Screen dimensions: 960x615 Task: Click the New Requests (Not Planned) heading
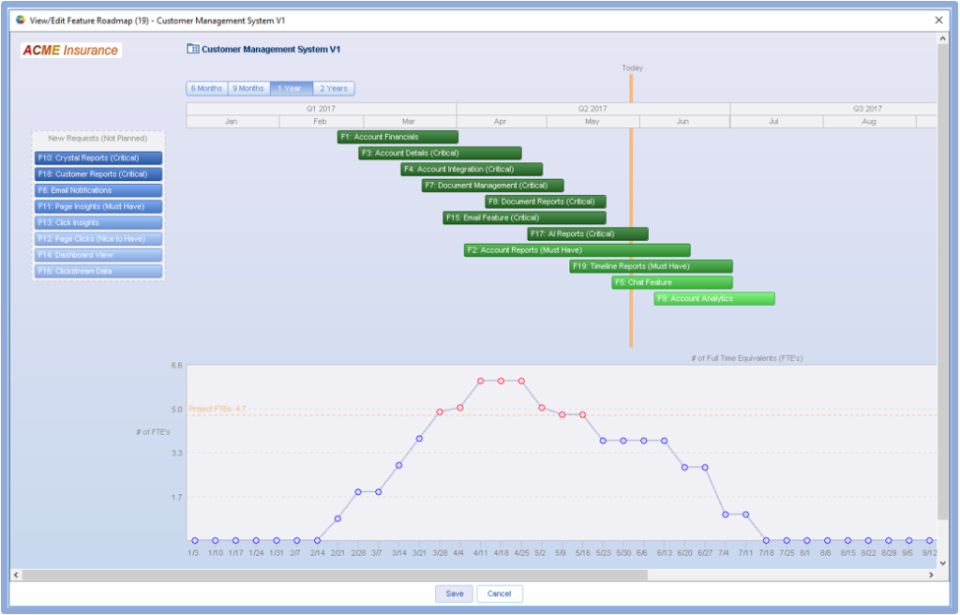(98, 138)
